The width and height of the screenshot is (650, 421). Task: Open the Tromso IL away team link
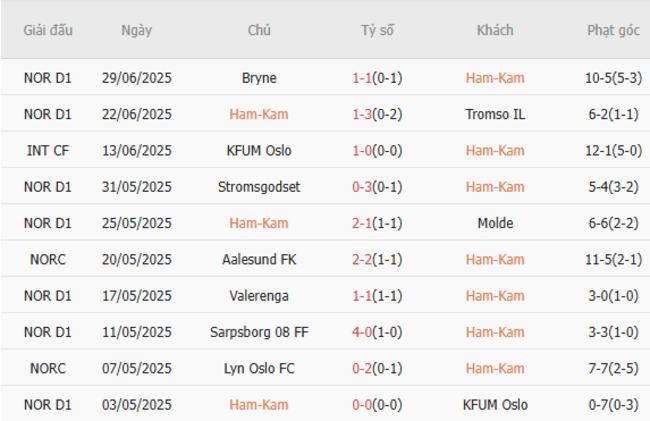(495, 114)
